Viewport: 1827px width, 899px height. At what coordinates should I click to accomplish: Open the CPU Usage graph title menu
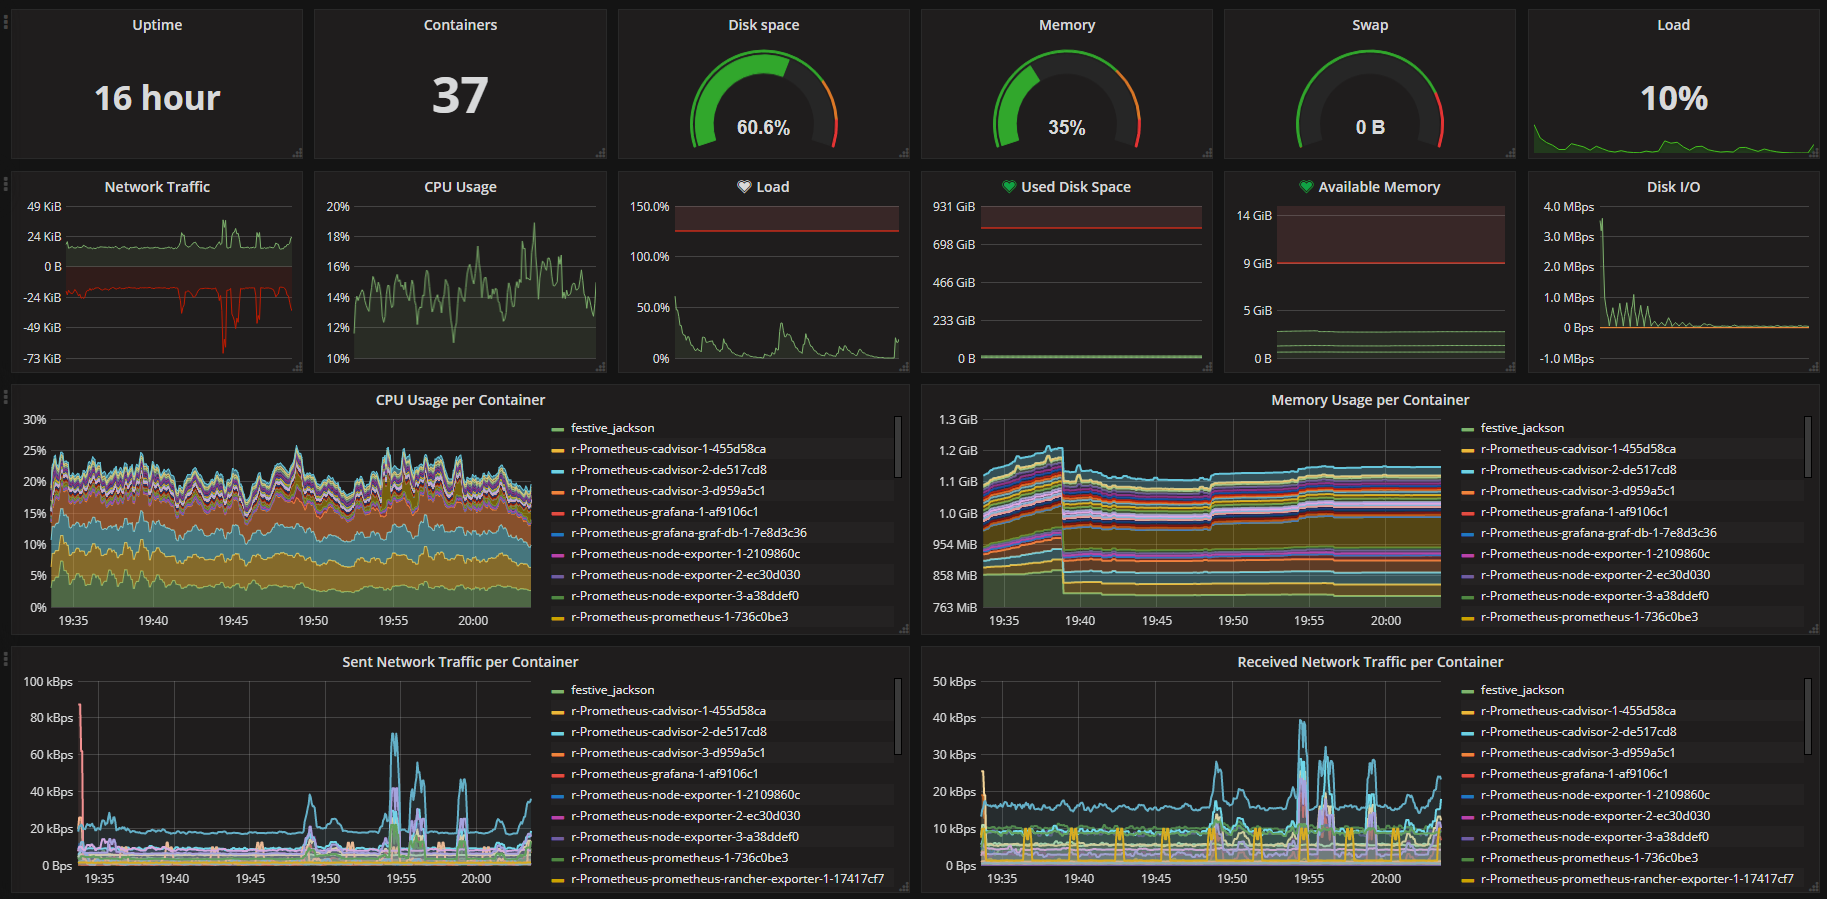click(x=460, y=187)
